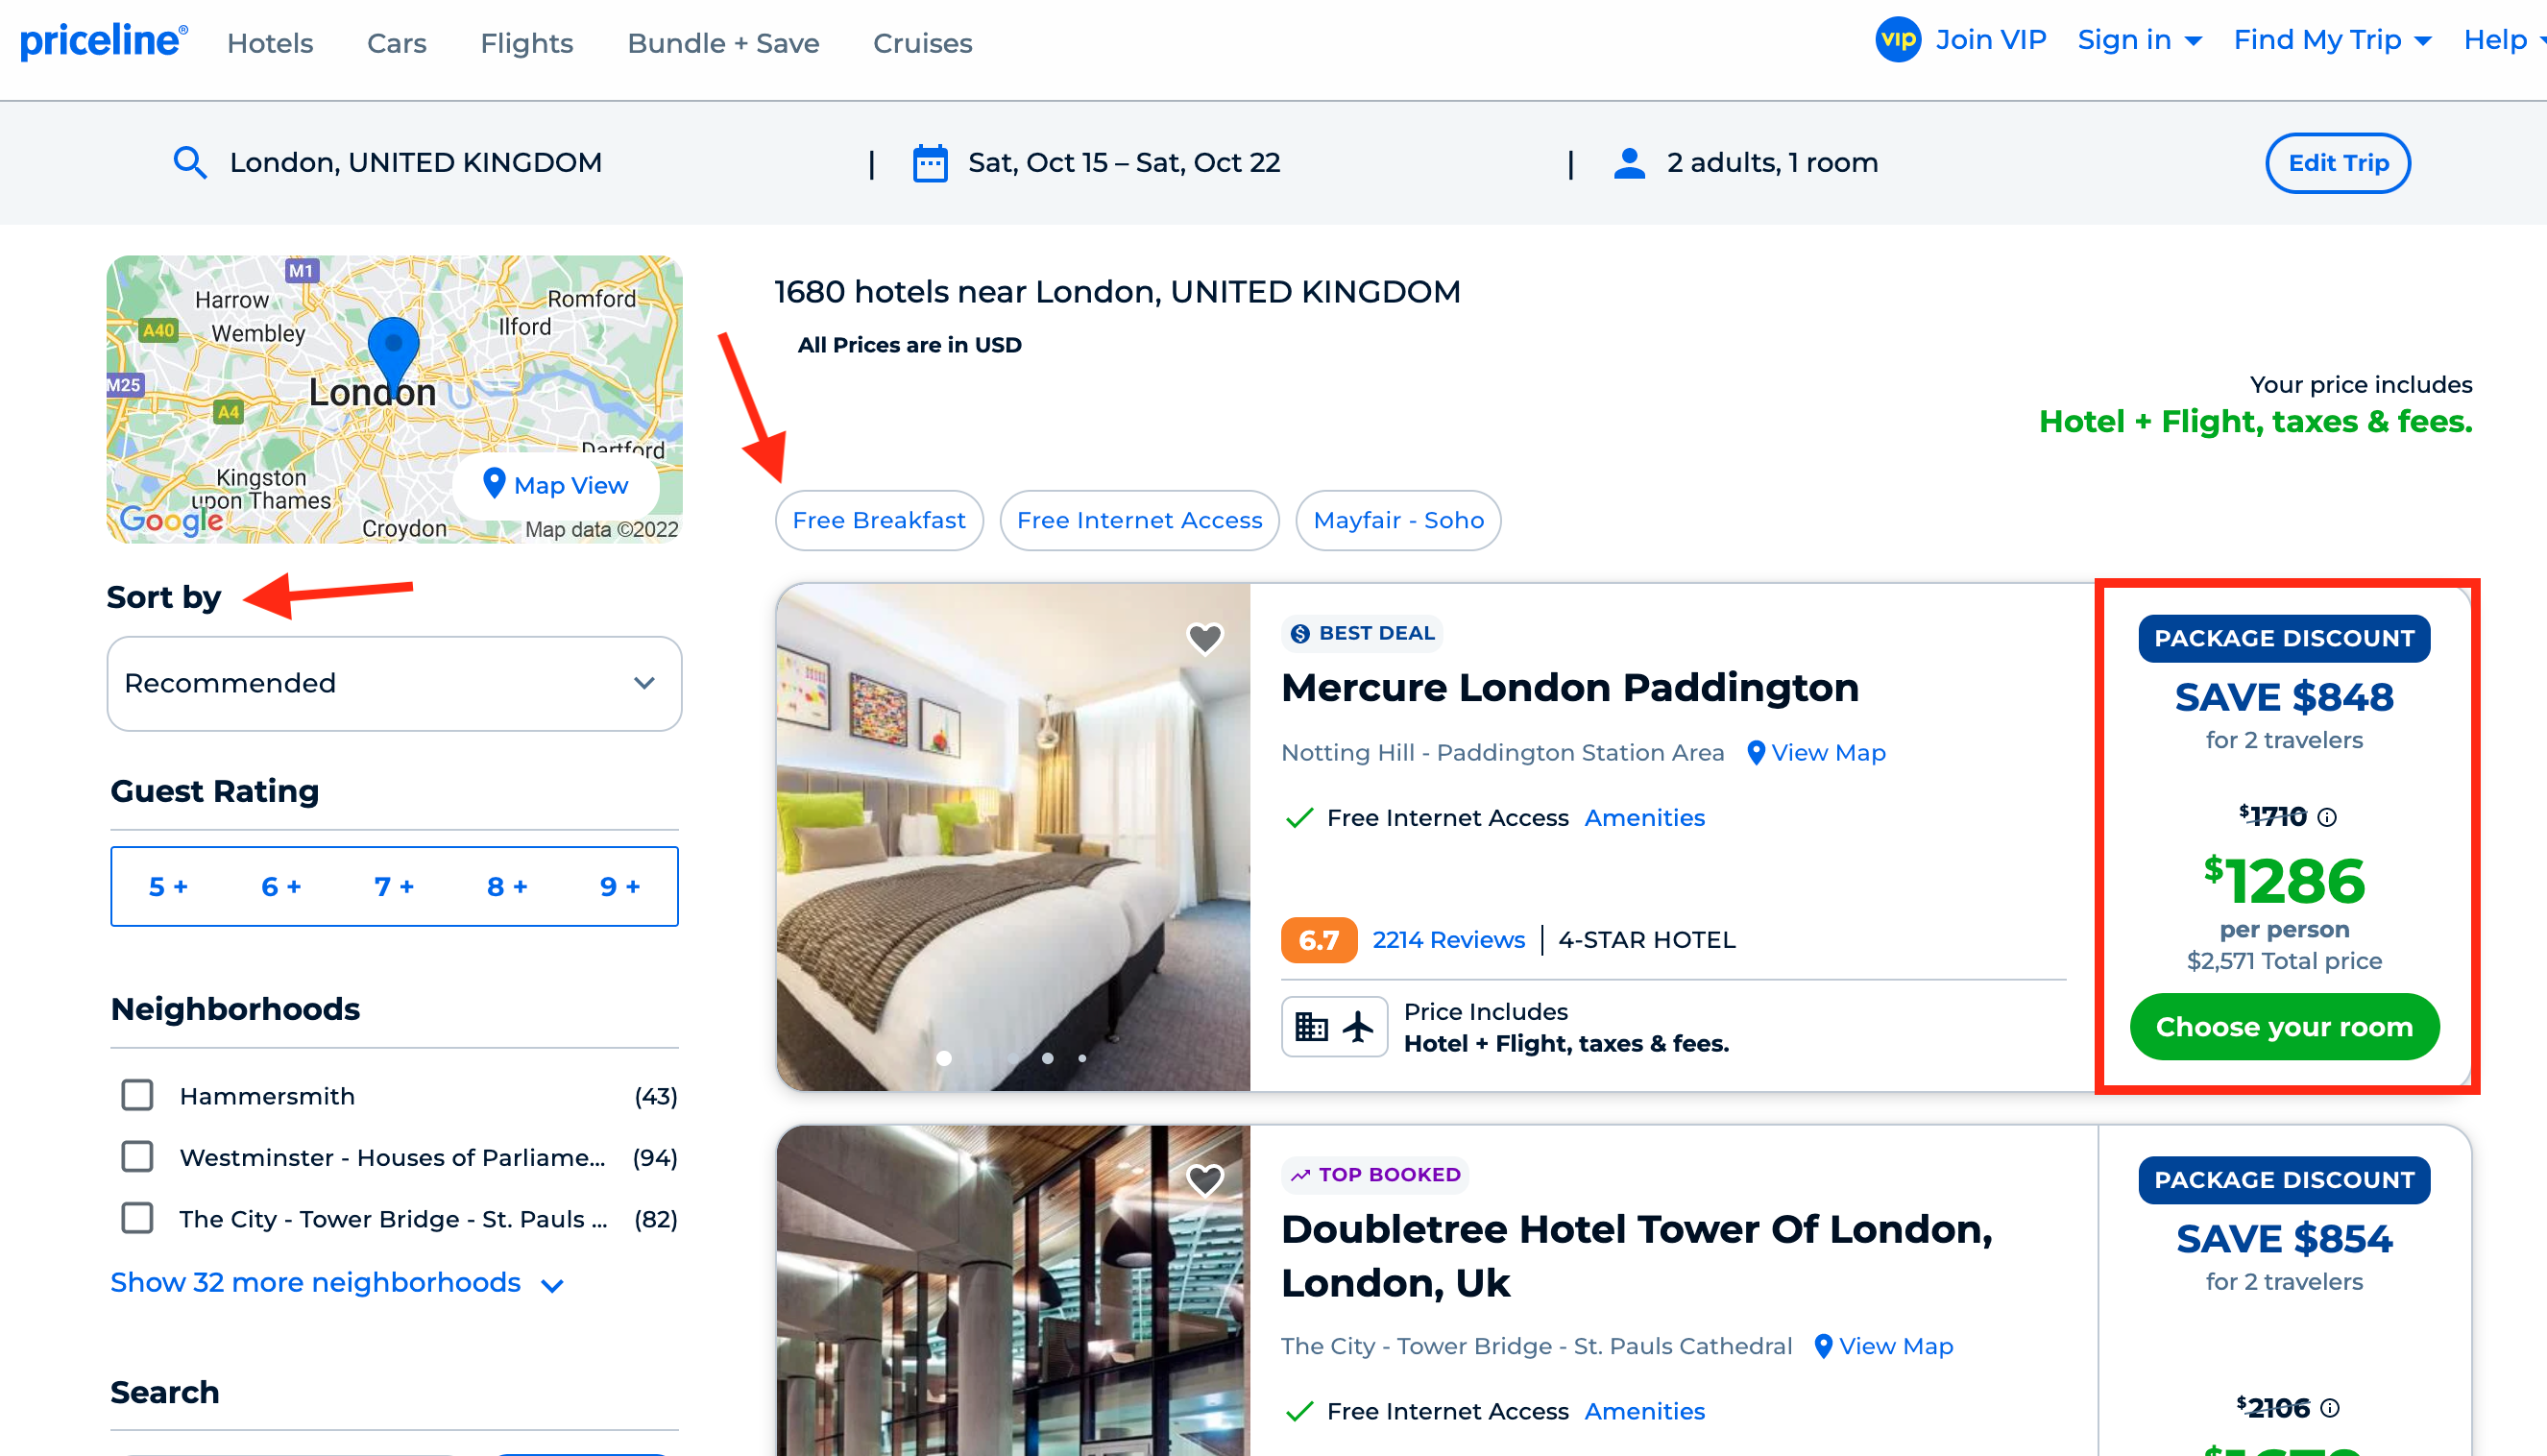Click the Join VIP link
Screen dimensions: 2547x1456
click(x=1990, y=40)
